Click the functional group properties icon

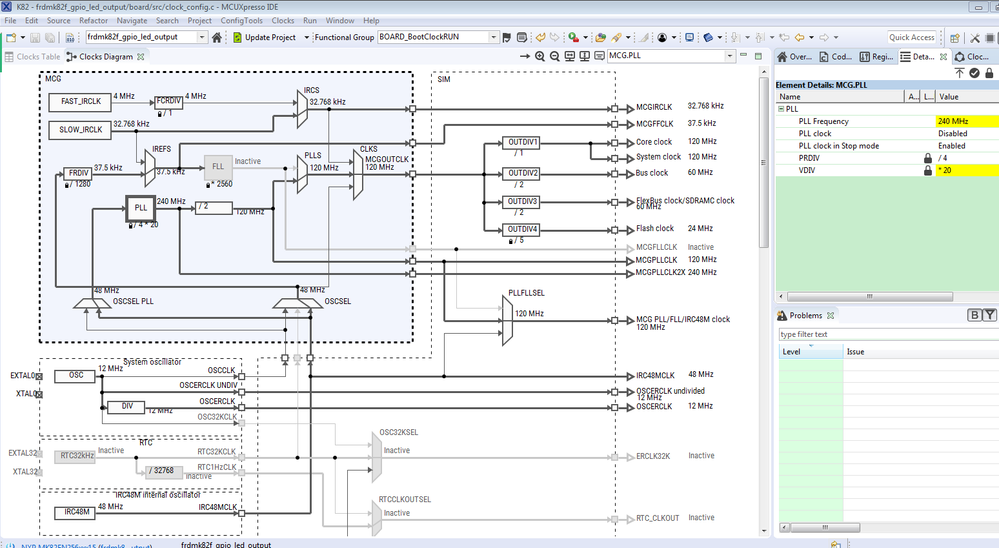tap(522, 38)
